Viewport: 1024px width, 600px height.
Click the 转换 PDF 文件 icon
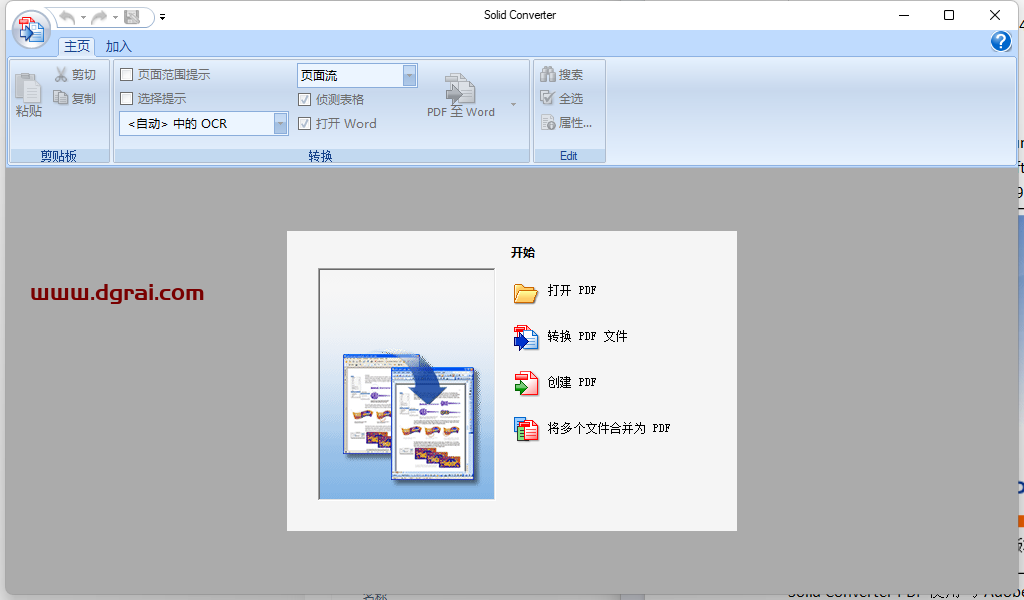tap(526, 338)
